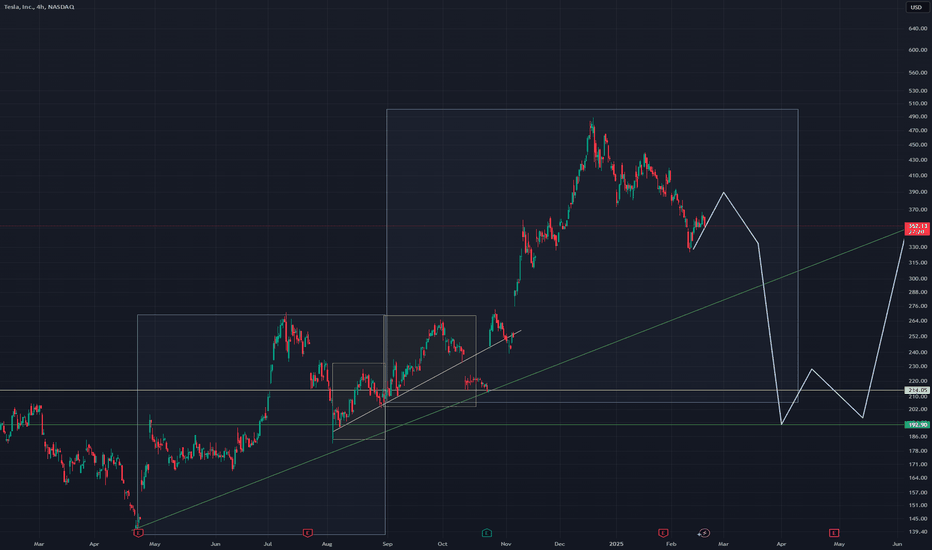Viewport: 932px width, 550px height.
Task: Click the Aug label on time axis
Action: [x=327, y=543]
